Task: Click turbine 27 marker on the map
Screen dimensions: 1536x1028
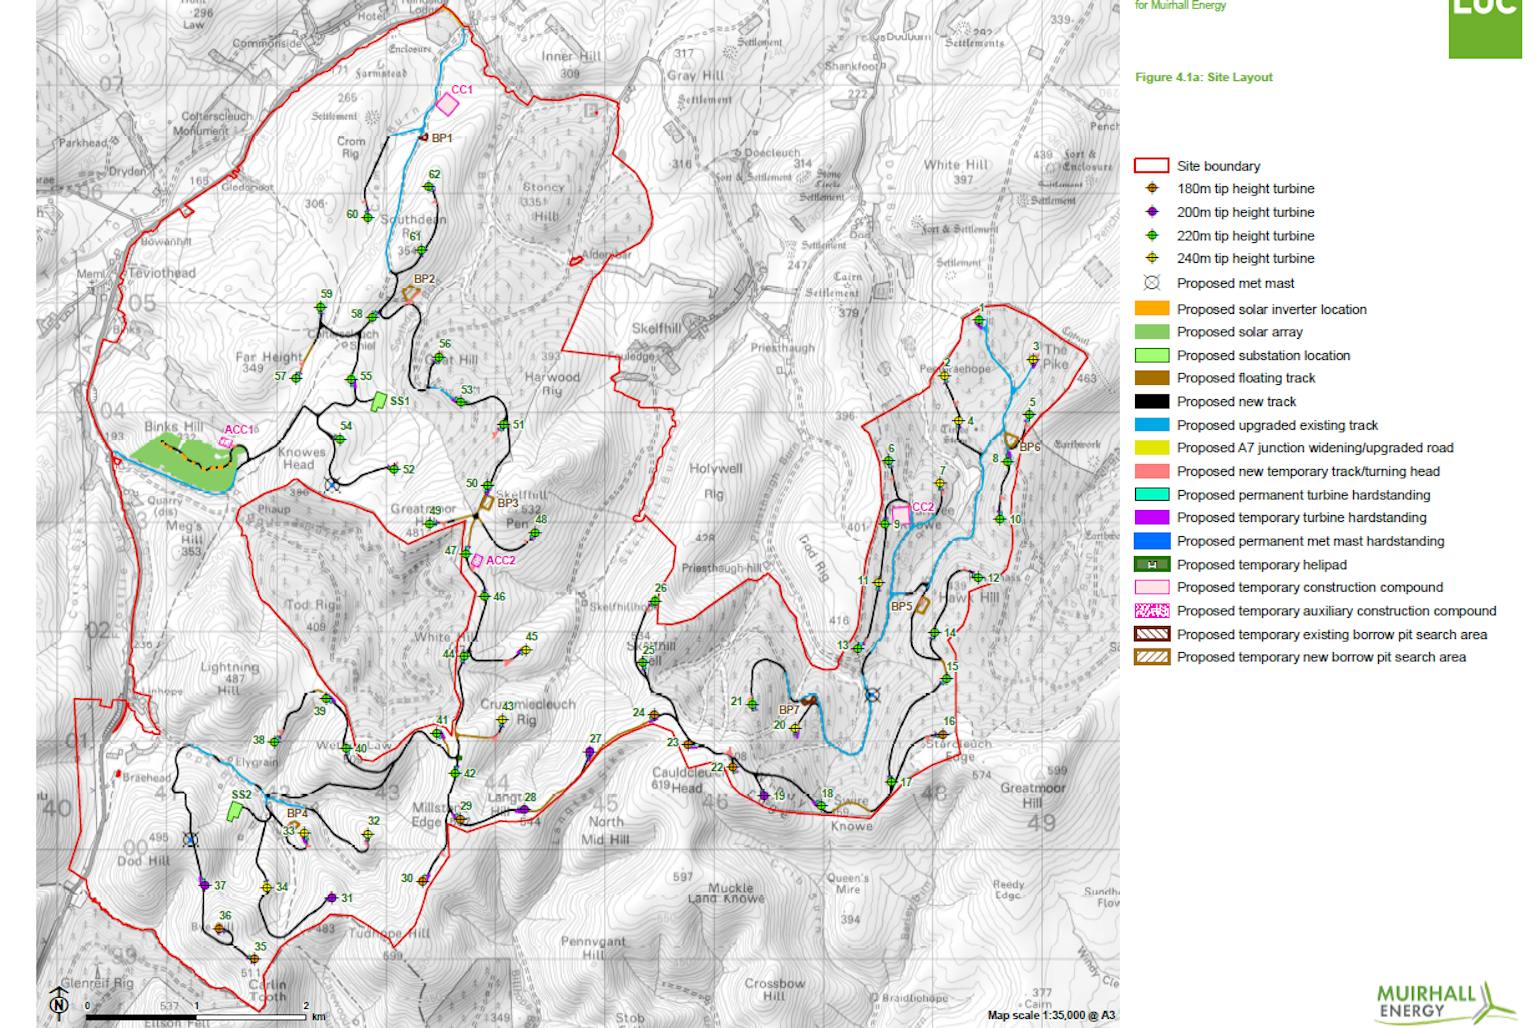Action: tap(590, 752)
